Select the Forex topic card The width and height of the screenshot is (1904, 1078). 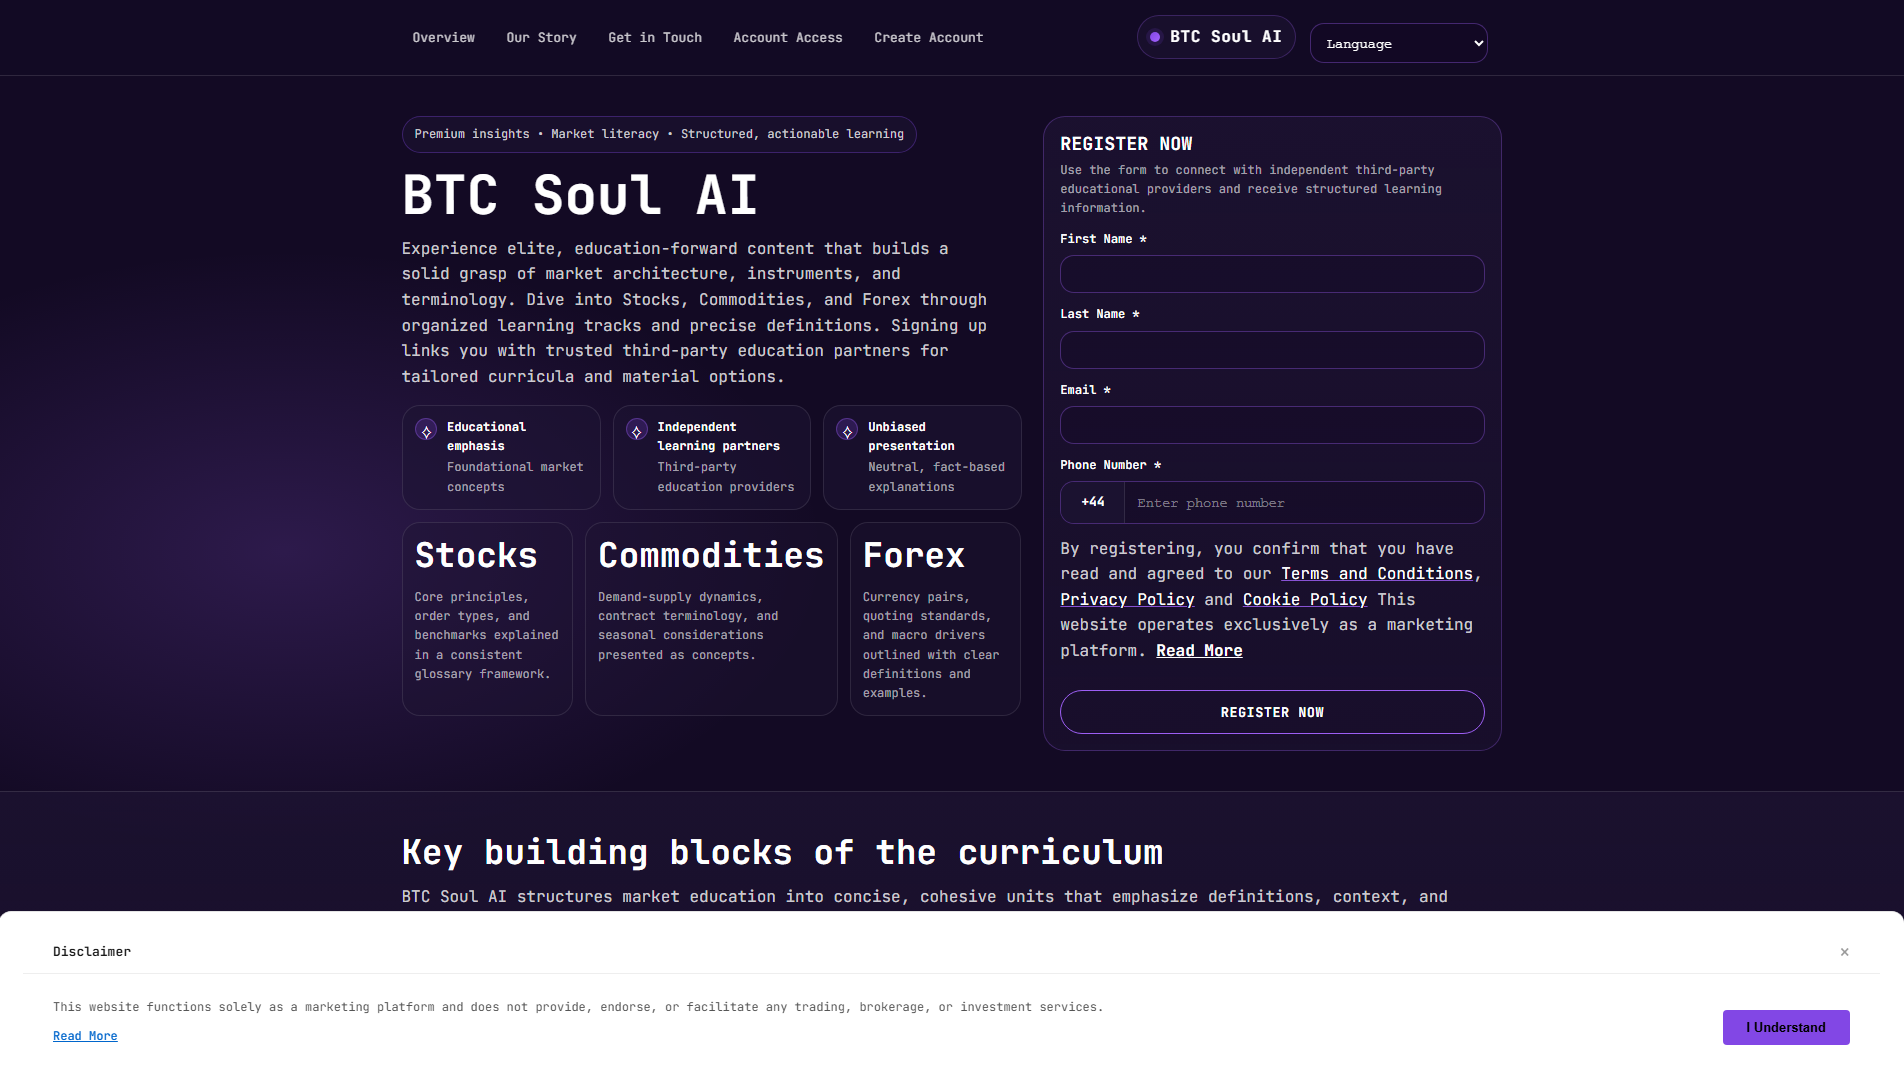click(x=935, y=619)
